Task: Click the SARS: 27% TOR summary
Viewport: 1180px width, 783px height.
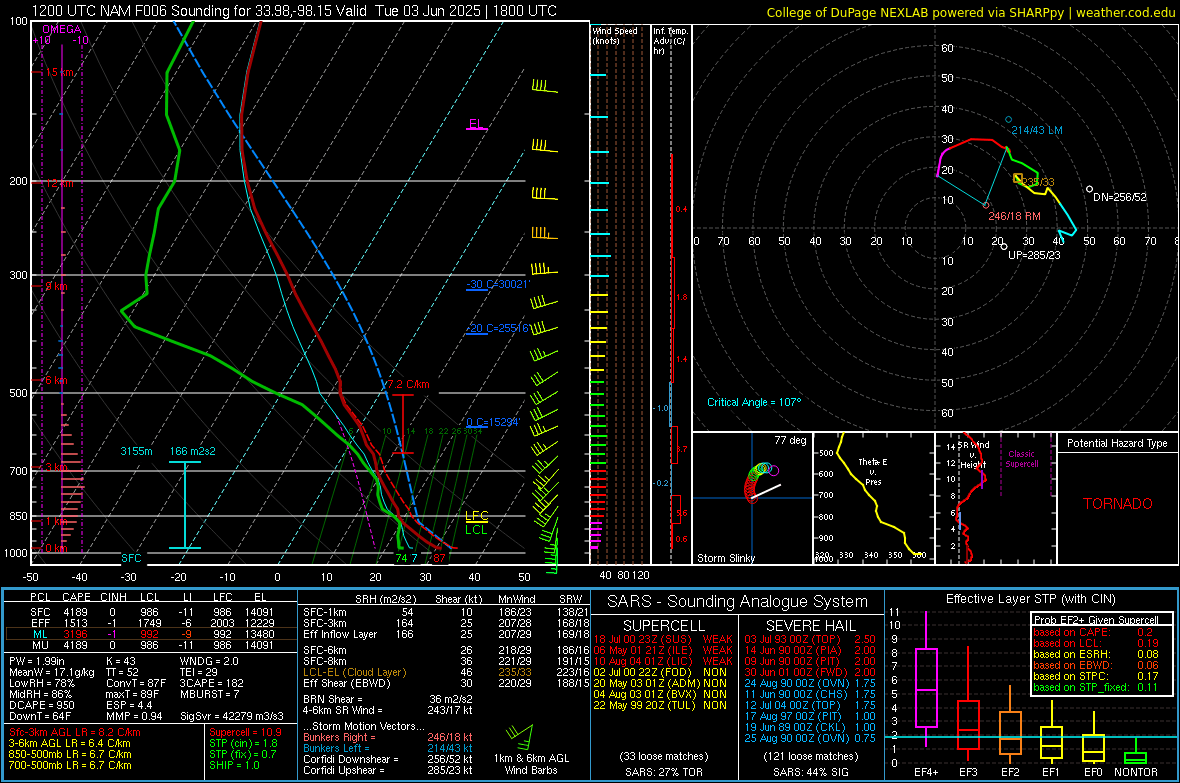Action: pyautogui.click(x=664, y=772)
